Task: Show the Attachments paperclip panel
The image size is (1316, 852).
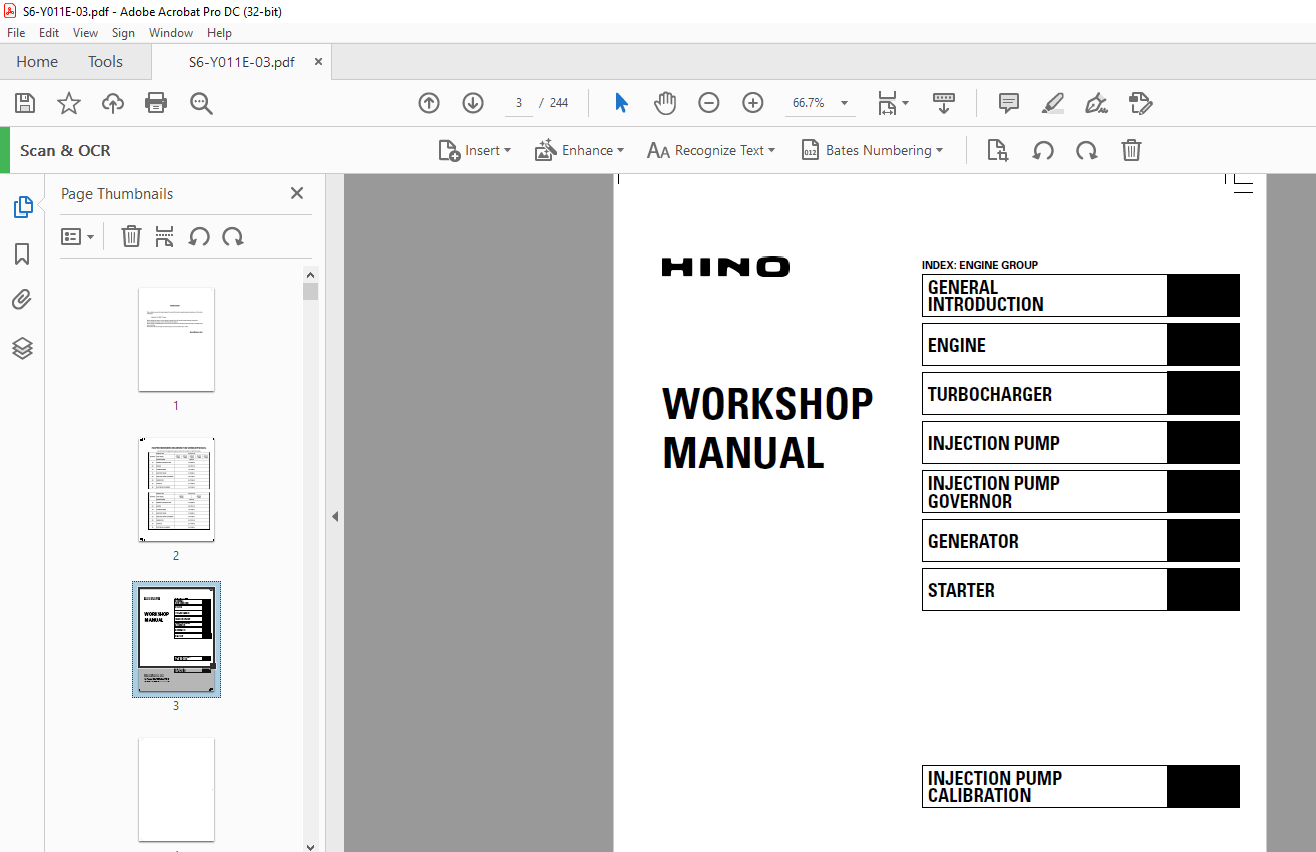Action: point(22,300)
